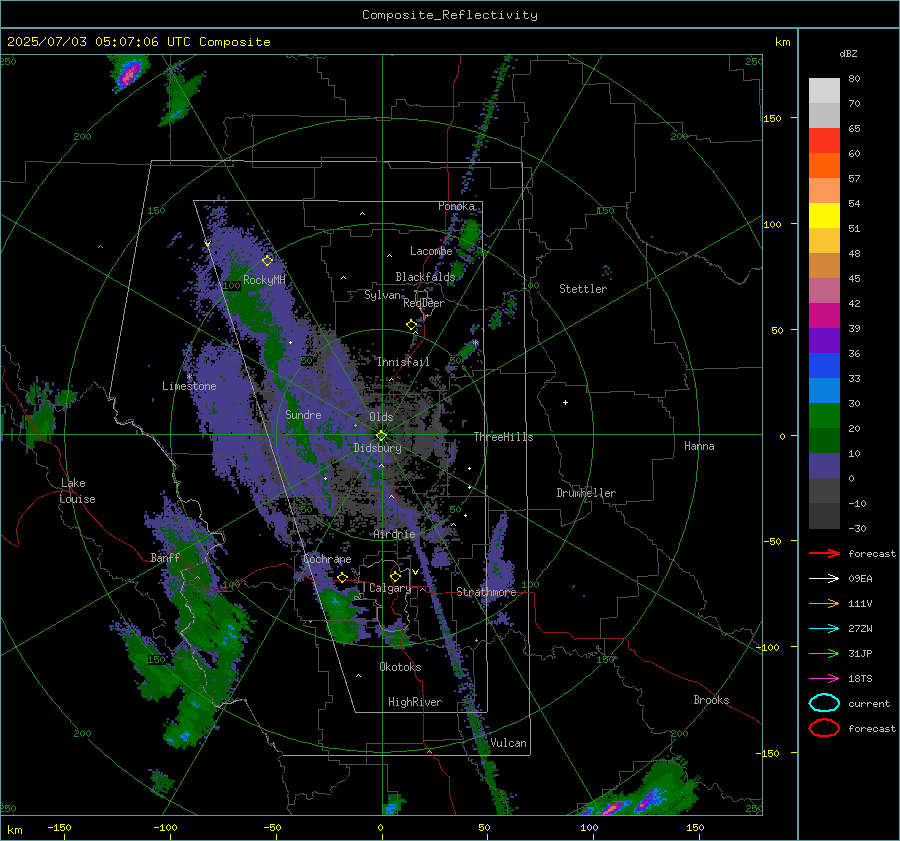Click the Hanna city label
The width and height of the screenshot is (900, 841).
coord(699,446)
